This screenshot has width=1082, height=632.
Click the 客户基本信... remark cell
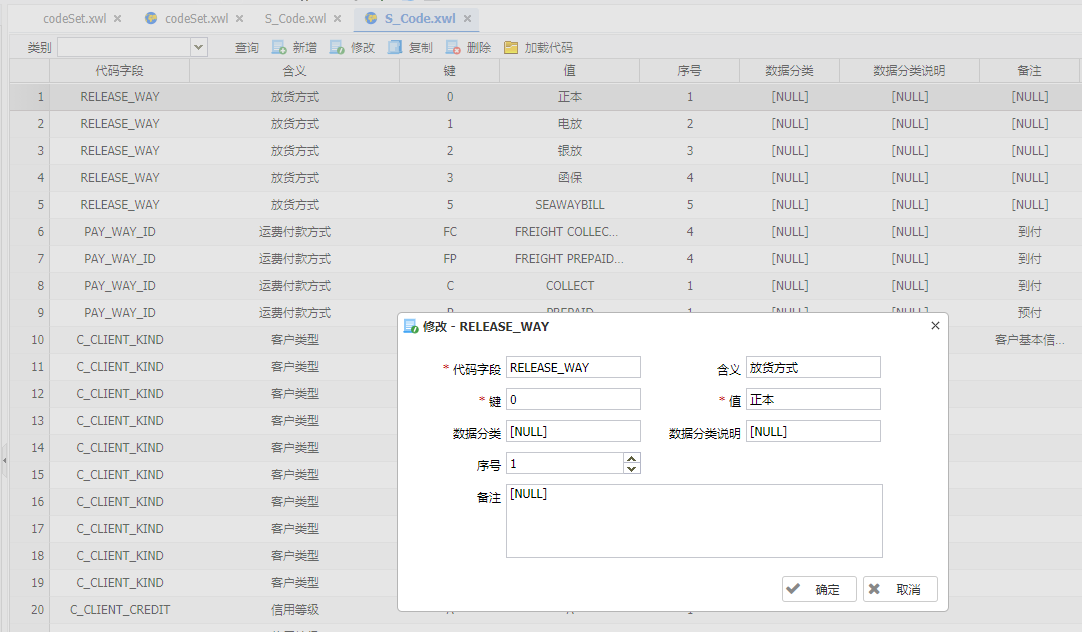point(1030,339)
